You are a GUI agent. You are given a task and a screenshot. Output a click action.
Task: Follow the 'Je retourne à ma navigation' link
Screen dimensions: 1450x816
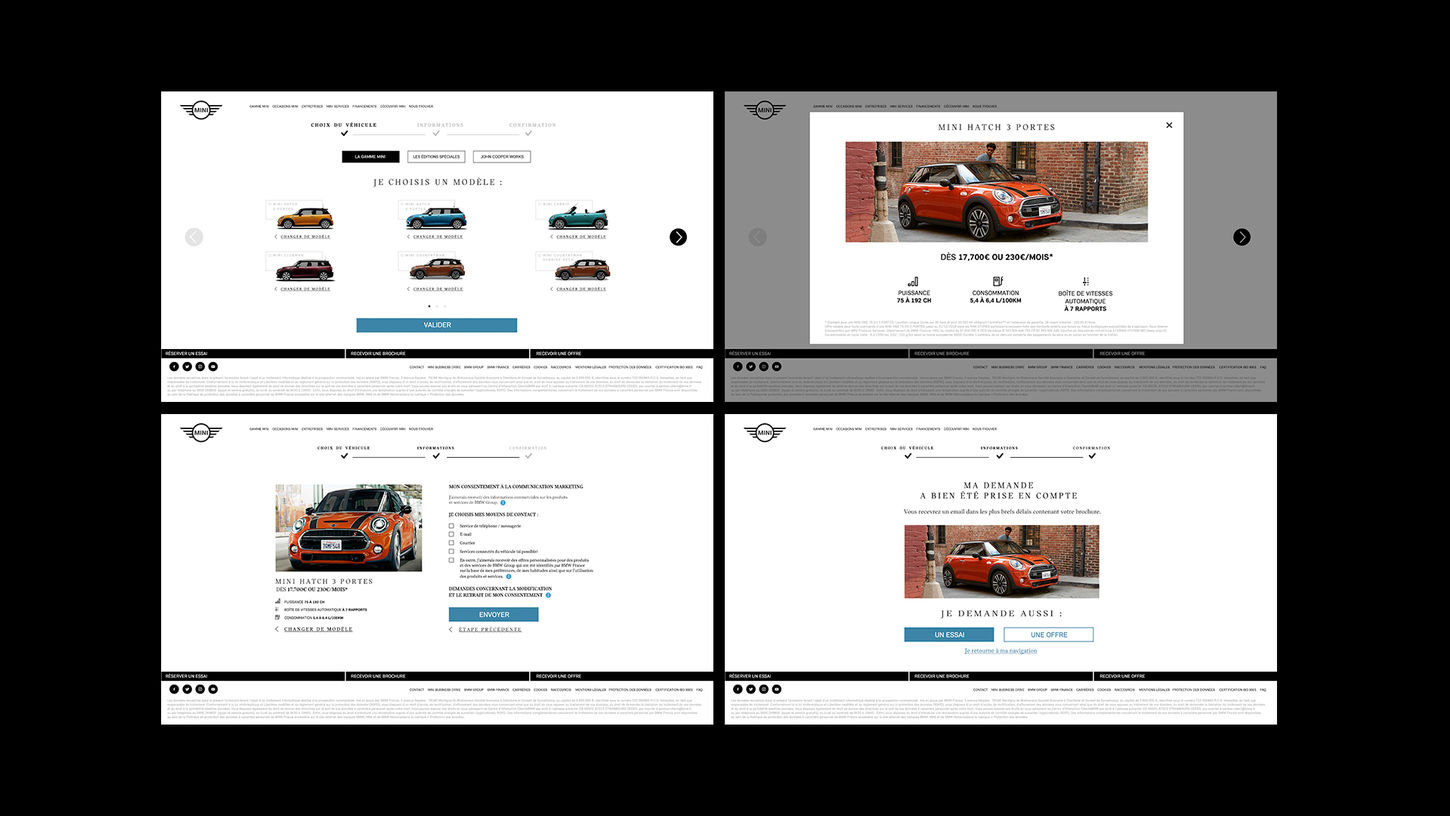[1000, 651]
